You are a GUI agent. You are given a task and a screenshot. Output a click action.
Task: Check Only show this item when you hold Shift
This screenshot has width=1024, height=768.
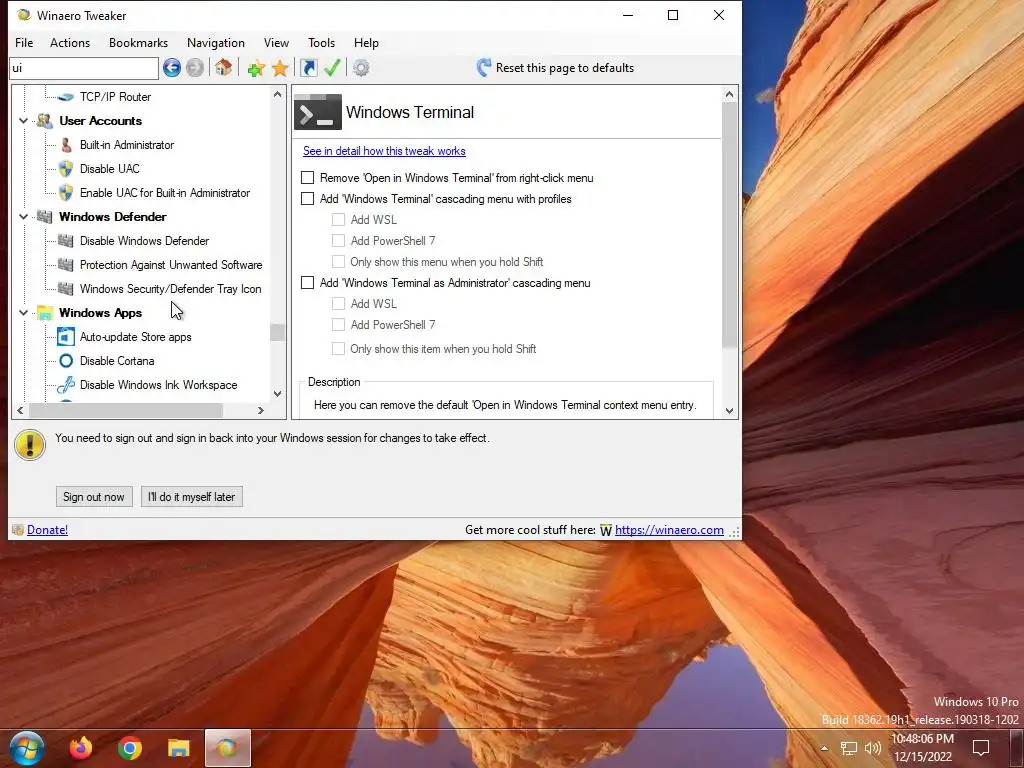tap(338, 349)
